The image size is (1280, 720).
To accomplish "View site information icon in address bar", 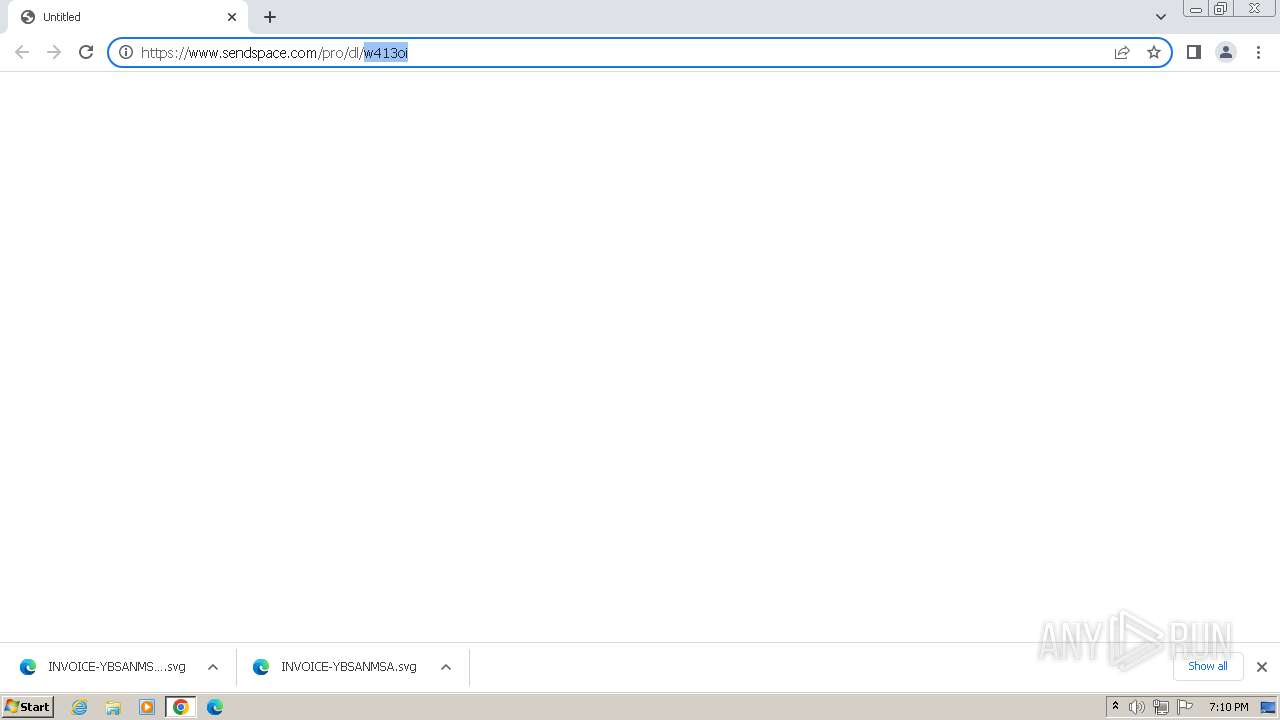I will pos(126,52).
